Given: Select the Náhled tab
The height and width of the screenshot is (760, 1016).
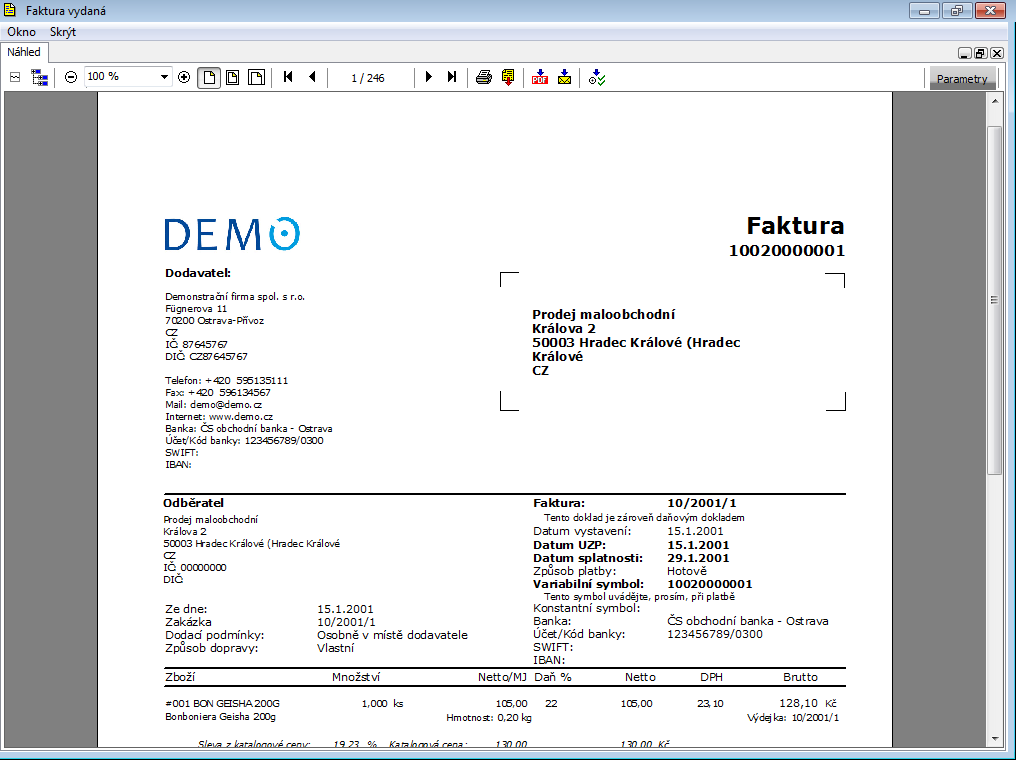Looking at the screenshot, I should click(x=24, y=52).
